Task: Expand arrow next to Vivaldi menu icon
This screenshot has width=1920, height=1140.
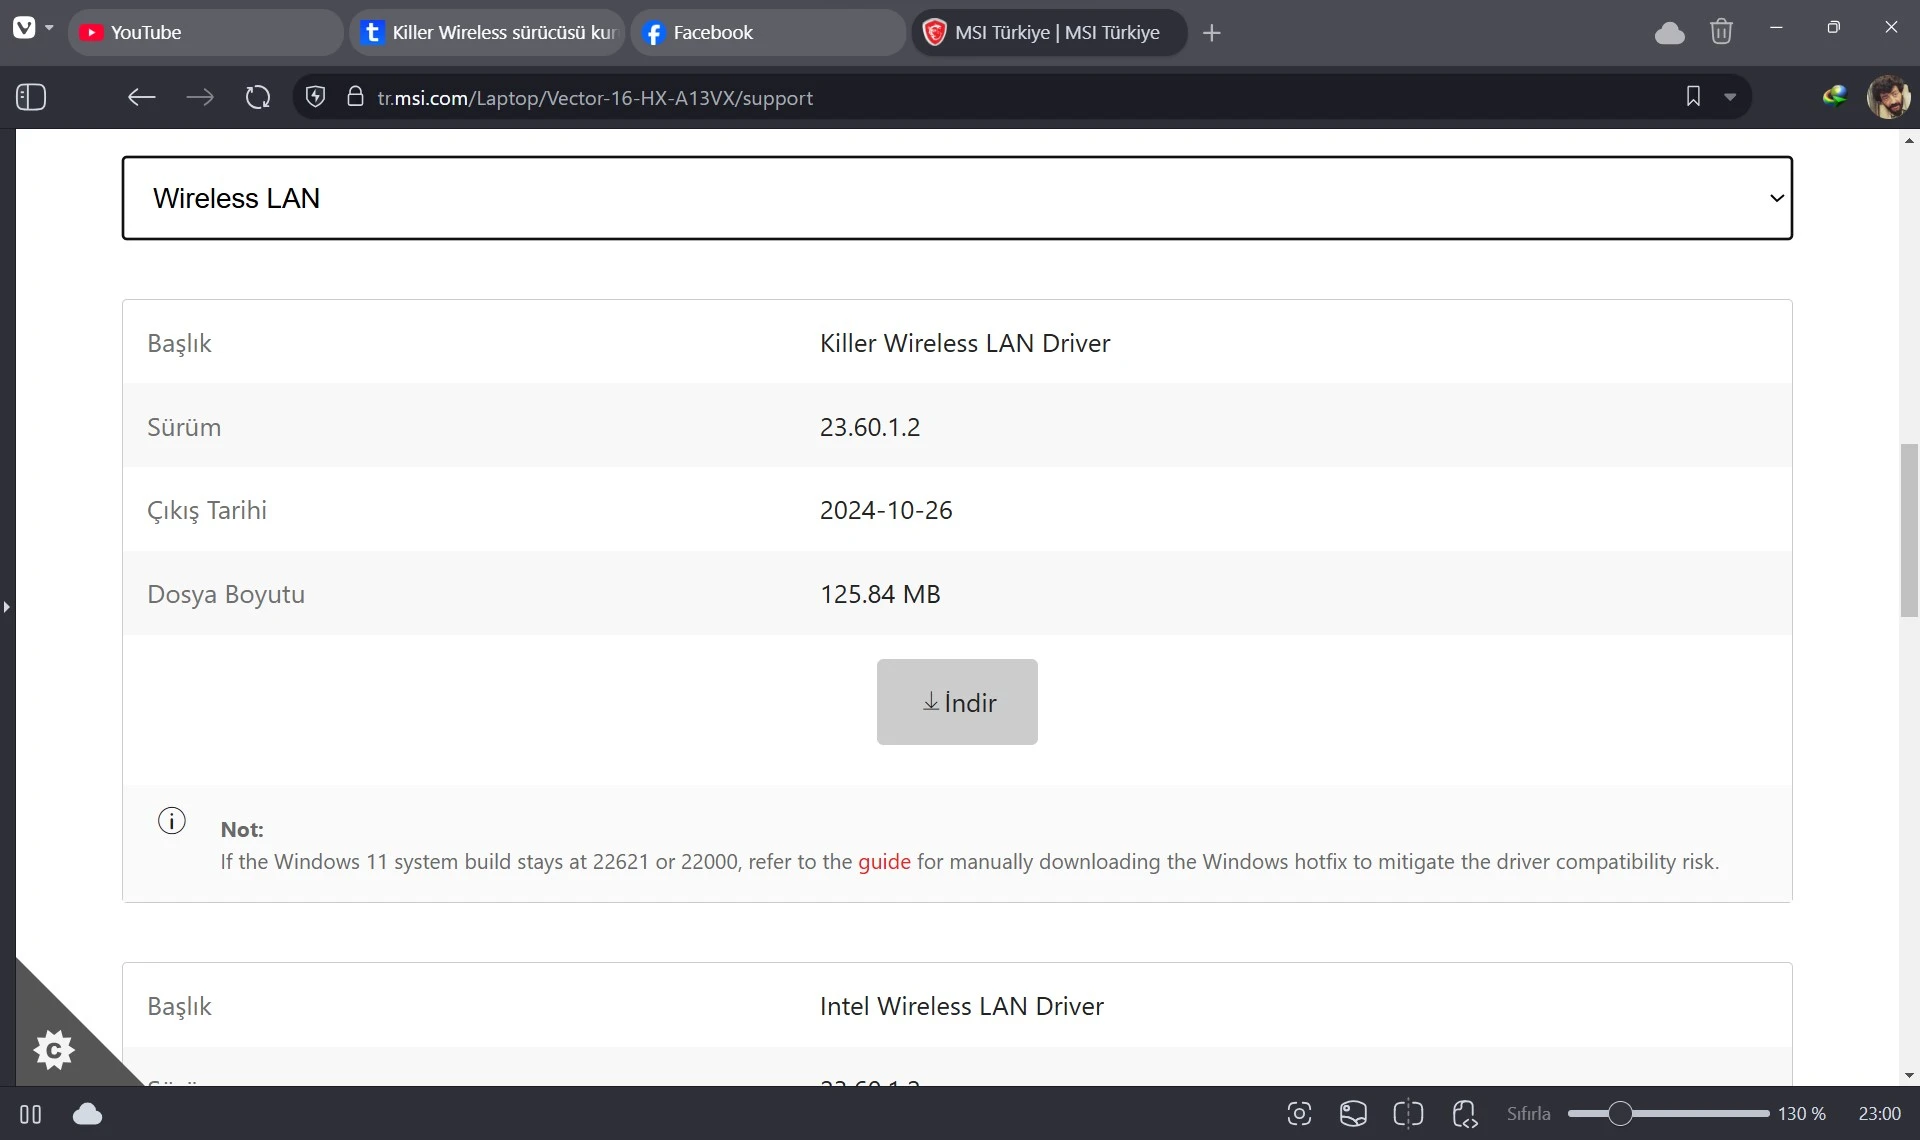Action: 49,28
